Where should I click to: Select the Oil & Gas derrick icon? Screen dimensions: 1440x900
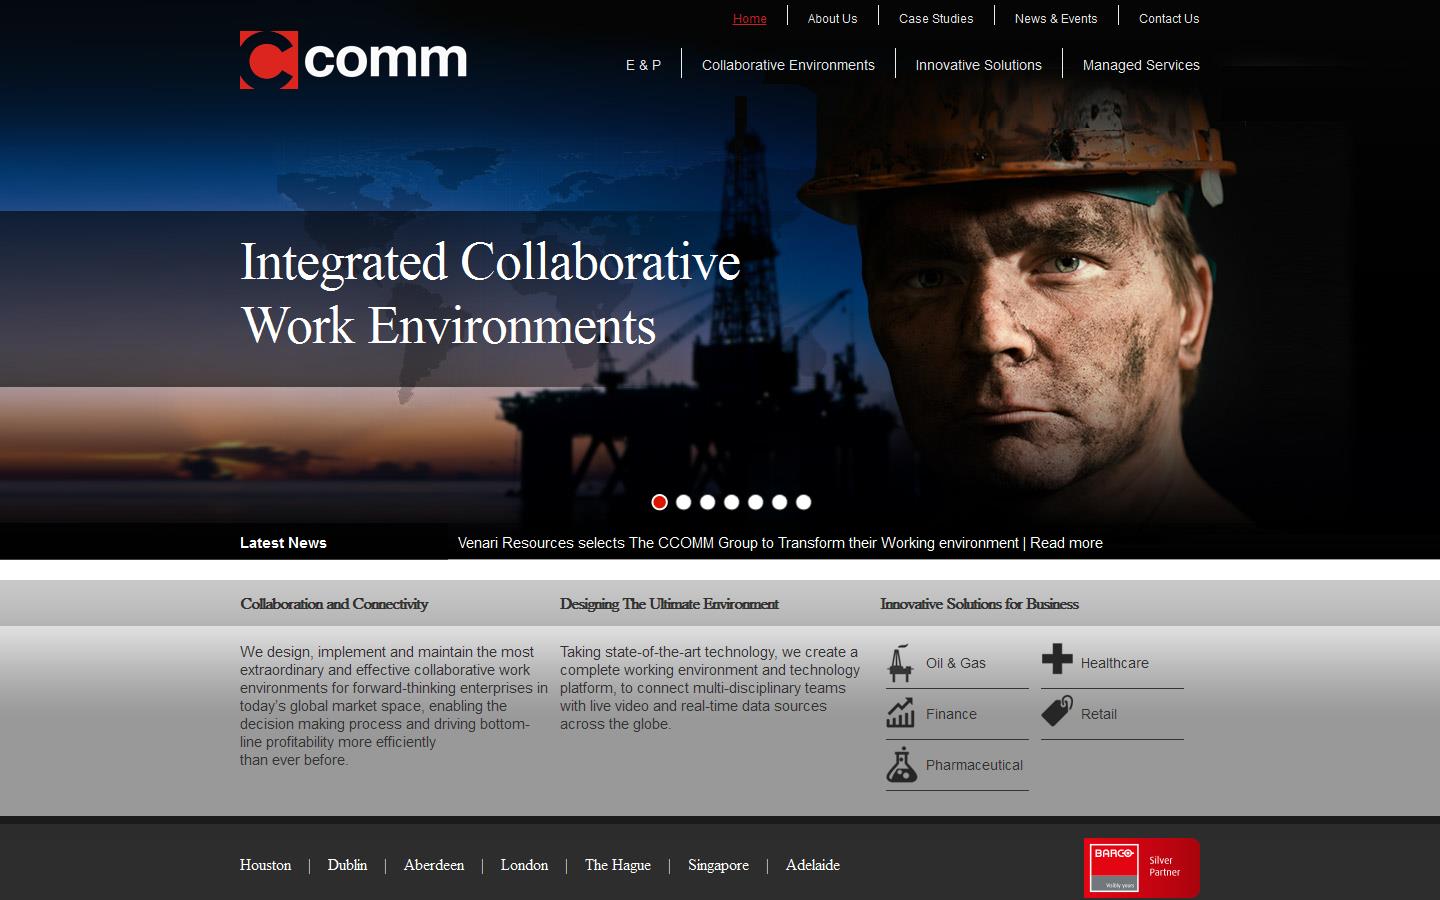900,662
